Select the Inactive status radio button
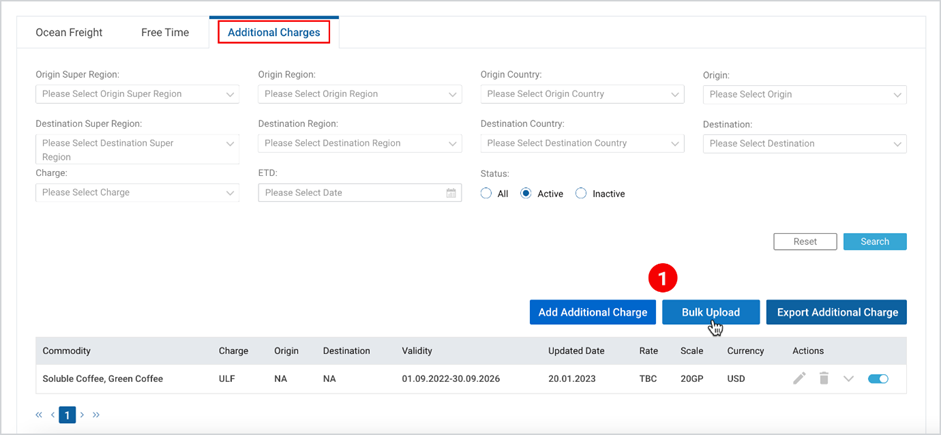 580,194
